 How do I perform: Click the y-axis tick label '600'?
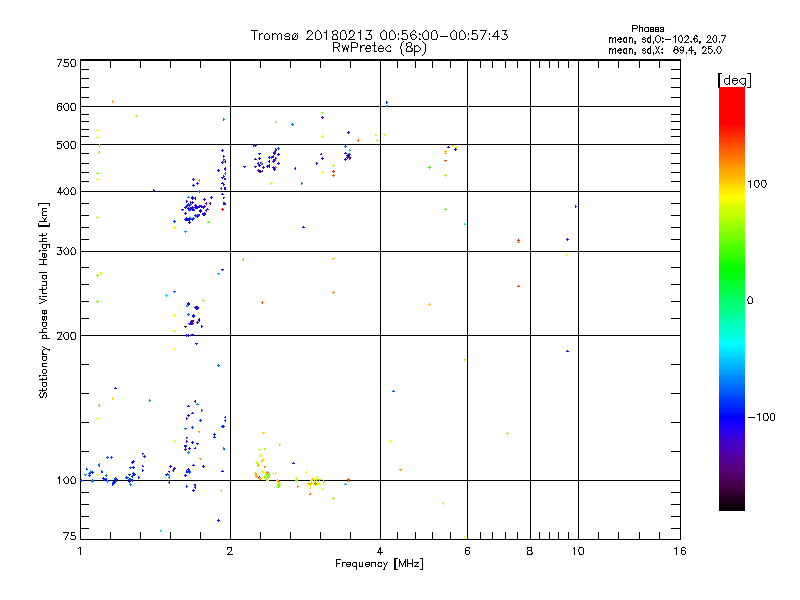(66, 107)
